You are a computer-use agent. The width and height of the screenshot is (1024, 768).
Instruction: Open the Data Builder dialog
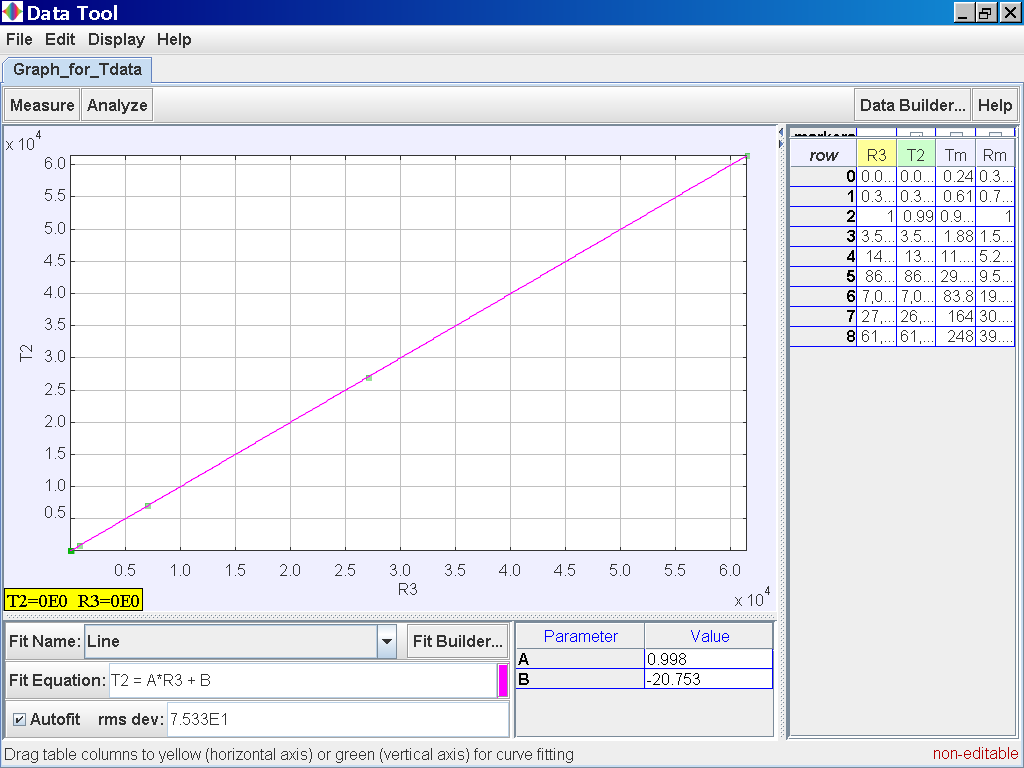pos(912,105)
